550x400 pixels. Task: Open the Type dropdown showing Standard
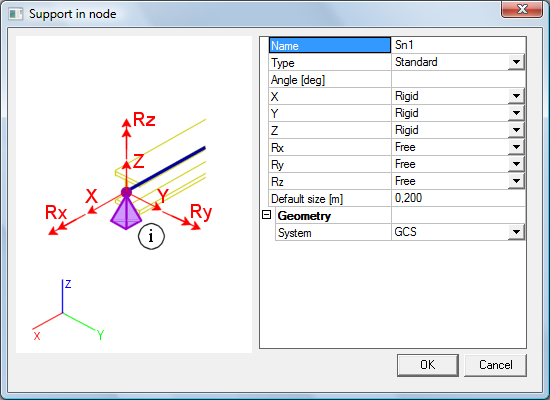(x=516, y=62)
